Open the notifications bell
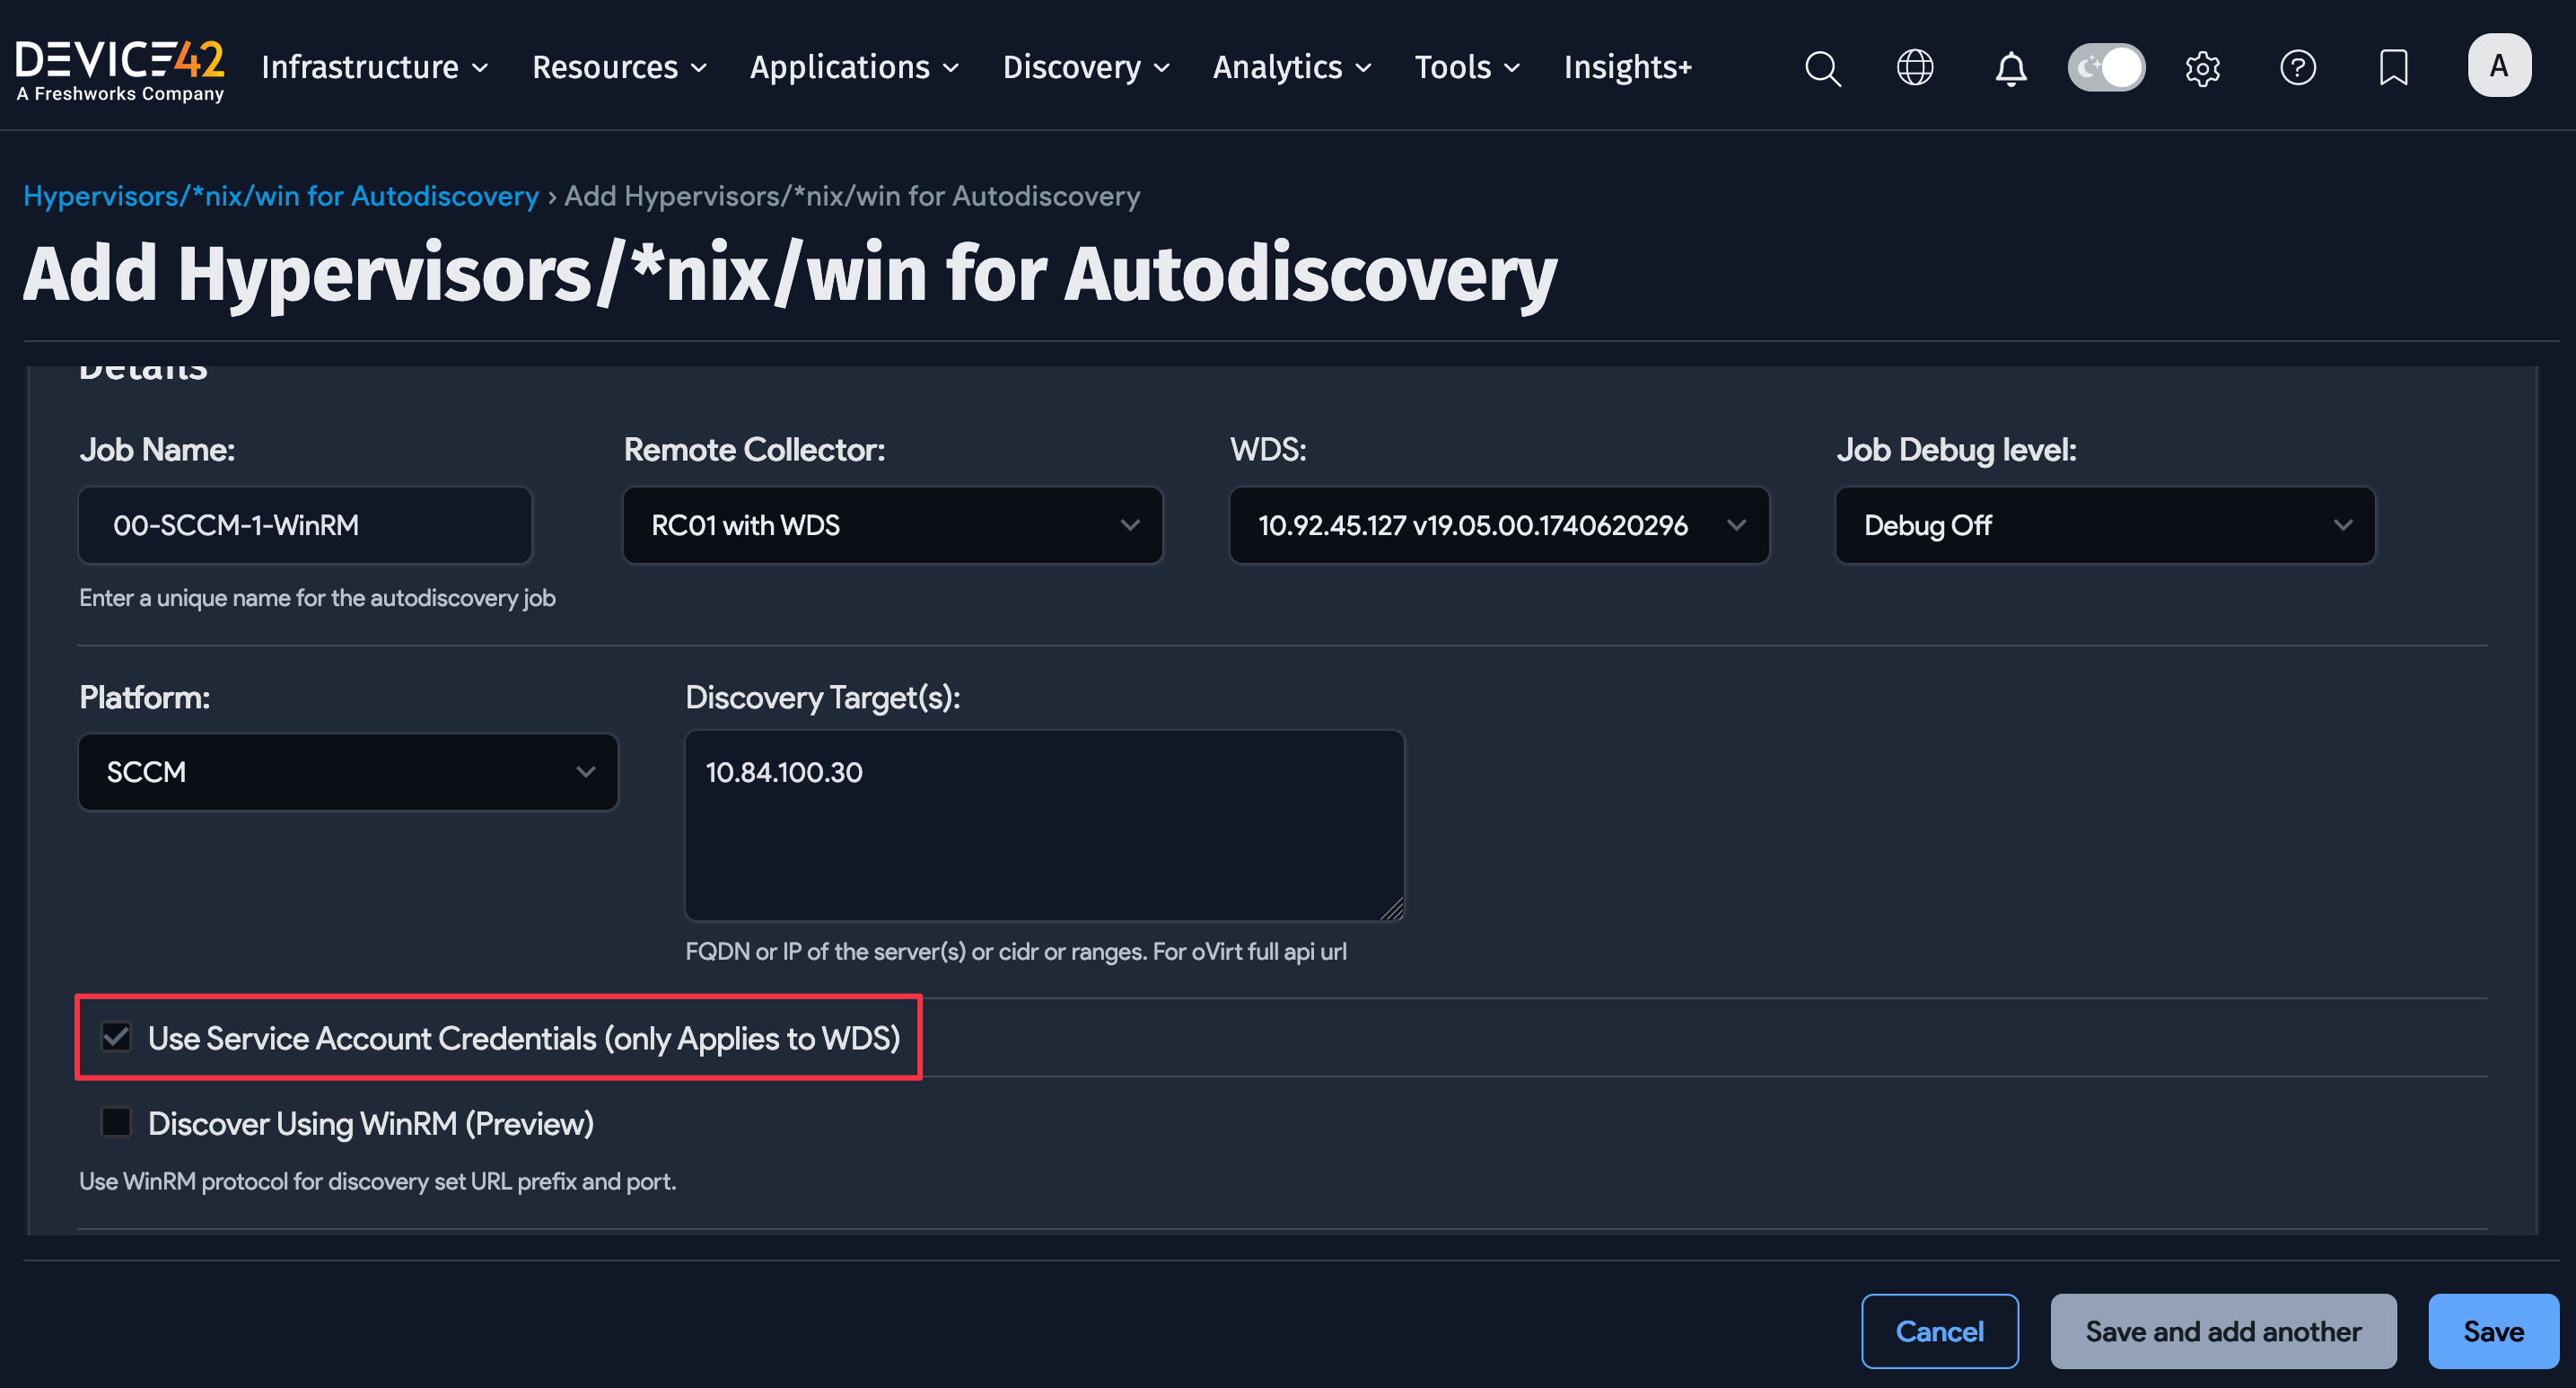The image size is (2576, 1388). coord(2010,68)
